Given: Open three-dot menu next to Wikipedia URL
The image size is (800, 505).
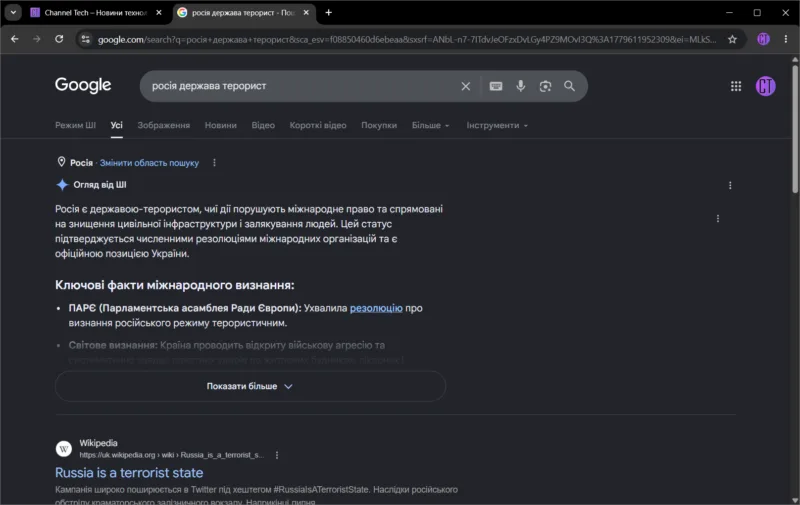Looking at the screenshot, I should (x=277, y=455).
